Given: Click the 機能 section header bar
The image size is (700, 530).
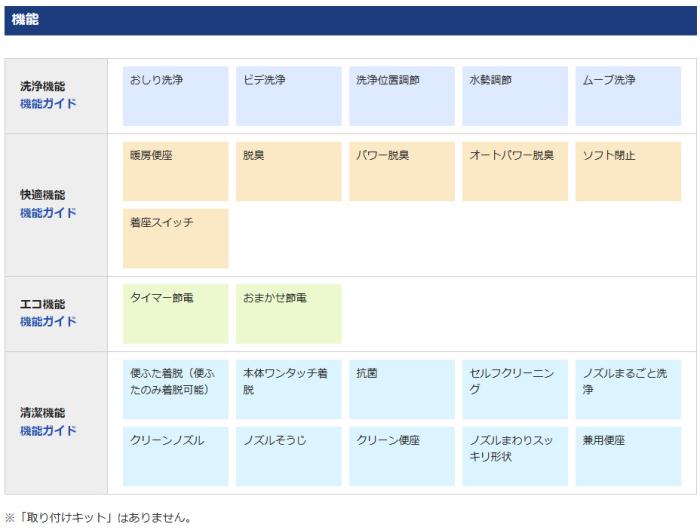Looking at the screenshot, I should (350, 20).
